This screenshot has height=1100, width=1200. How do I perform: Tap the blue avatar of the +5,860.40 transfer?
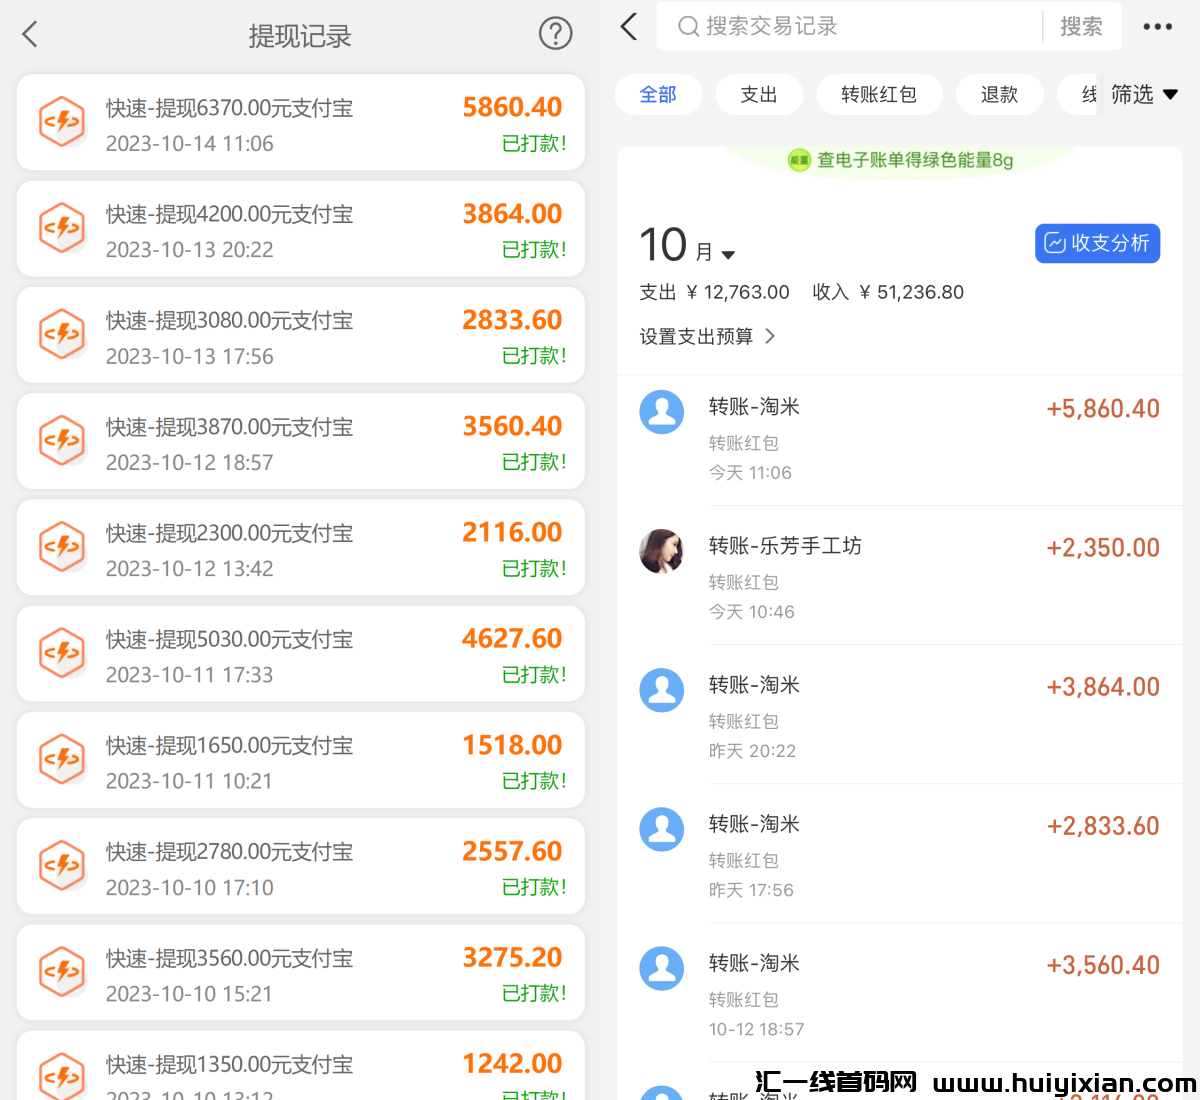coord(662,412)
